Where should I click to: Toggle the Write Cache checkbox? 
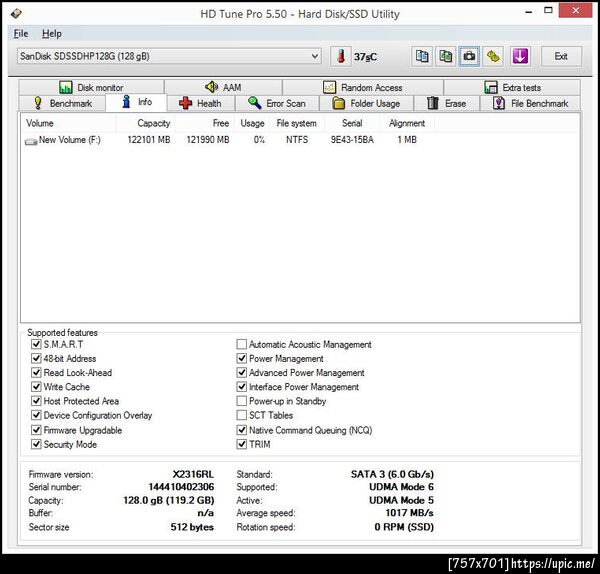[x=36, y=387]
